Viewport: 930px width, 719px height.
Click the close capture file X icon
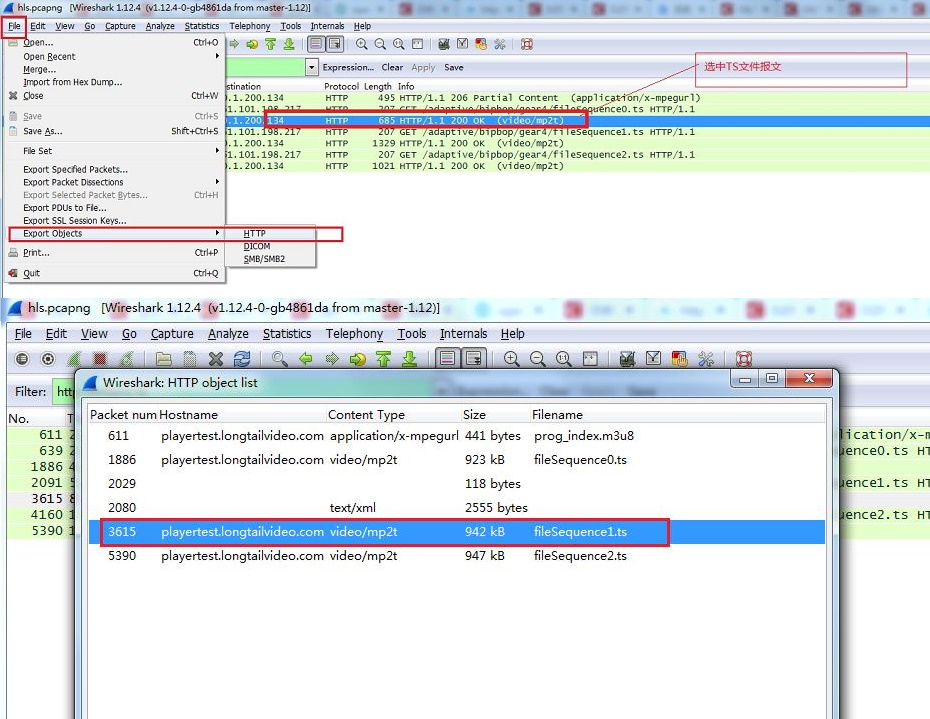(215, 359)
